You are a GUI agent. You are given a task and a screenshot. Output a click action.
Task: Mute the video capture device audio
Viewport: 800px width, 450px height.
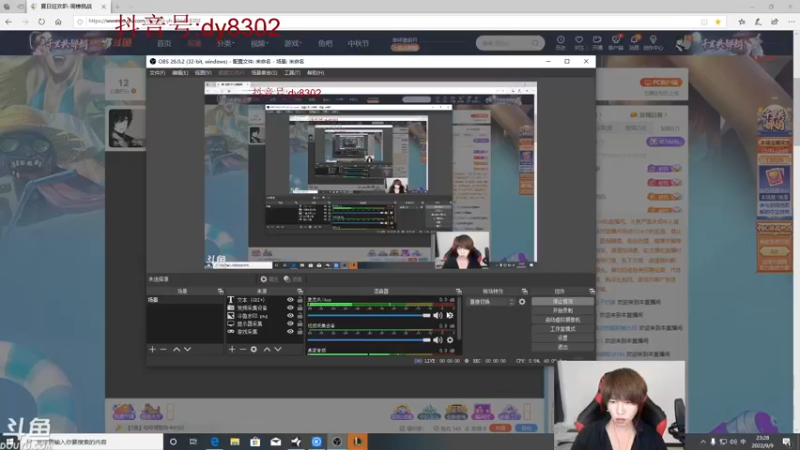pos(438,340)
